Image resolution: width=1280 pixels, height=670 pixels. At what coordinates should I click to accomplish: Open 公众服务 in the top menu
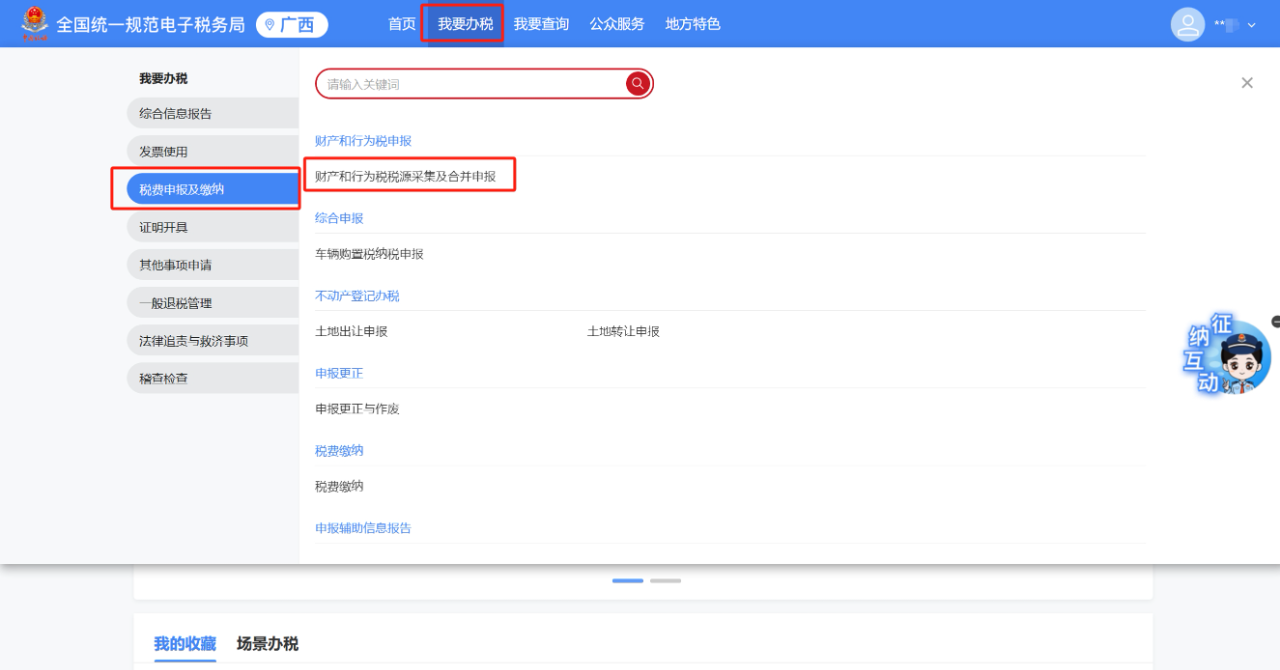617,24
